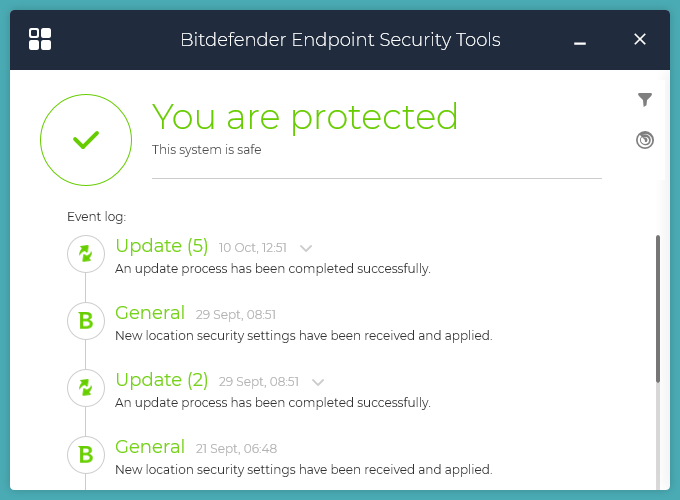
Task: Close the Bitdefender Endpoint Security Tools window
Action: [x=641, y=39]
